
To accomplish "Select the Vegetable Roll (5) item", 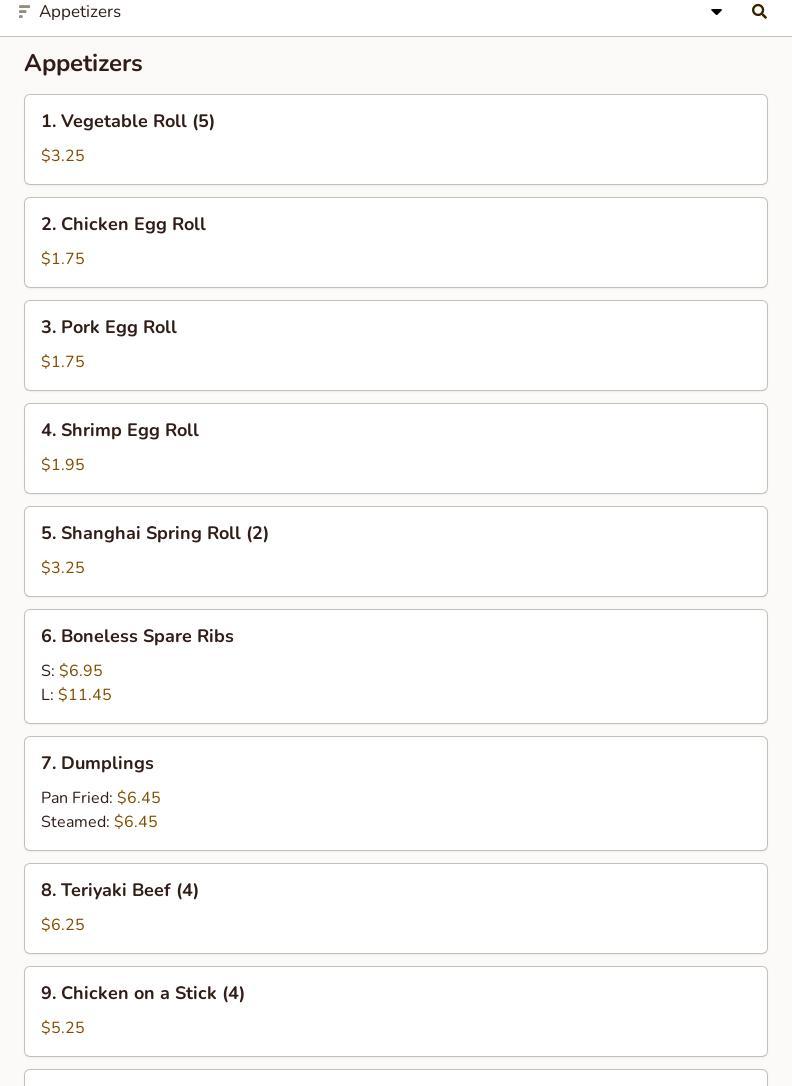I will (396, 139).
